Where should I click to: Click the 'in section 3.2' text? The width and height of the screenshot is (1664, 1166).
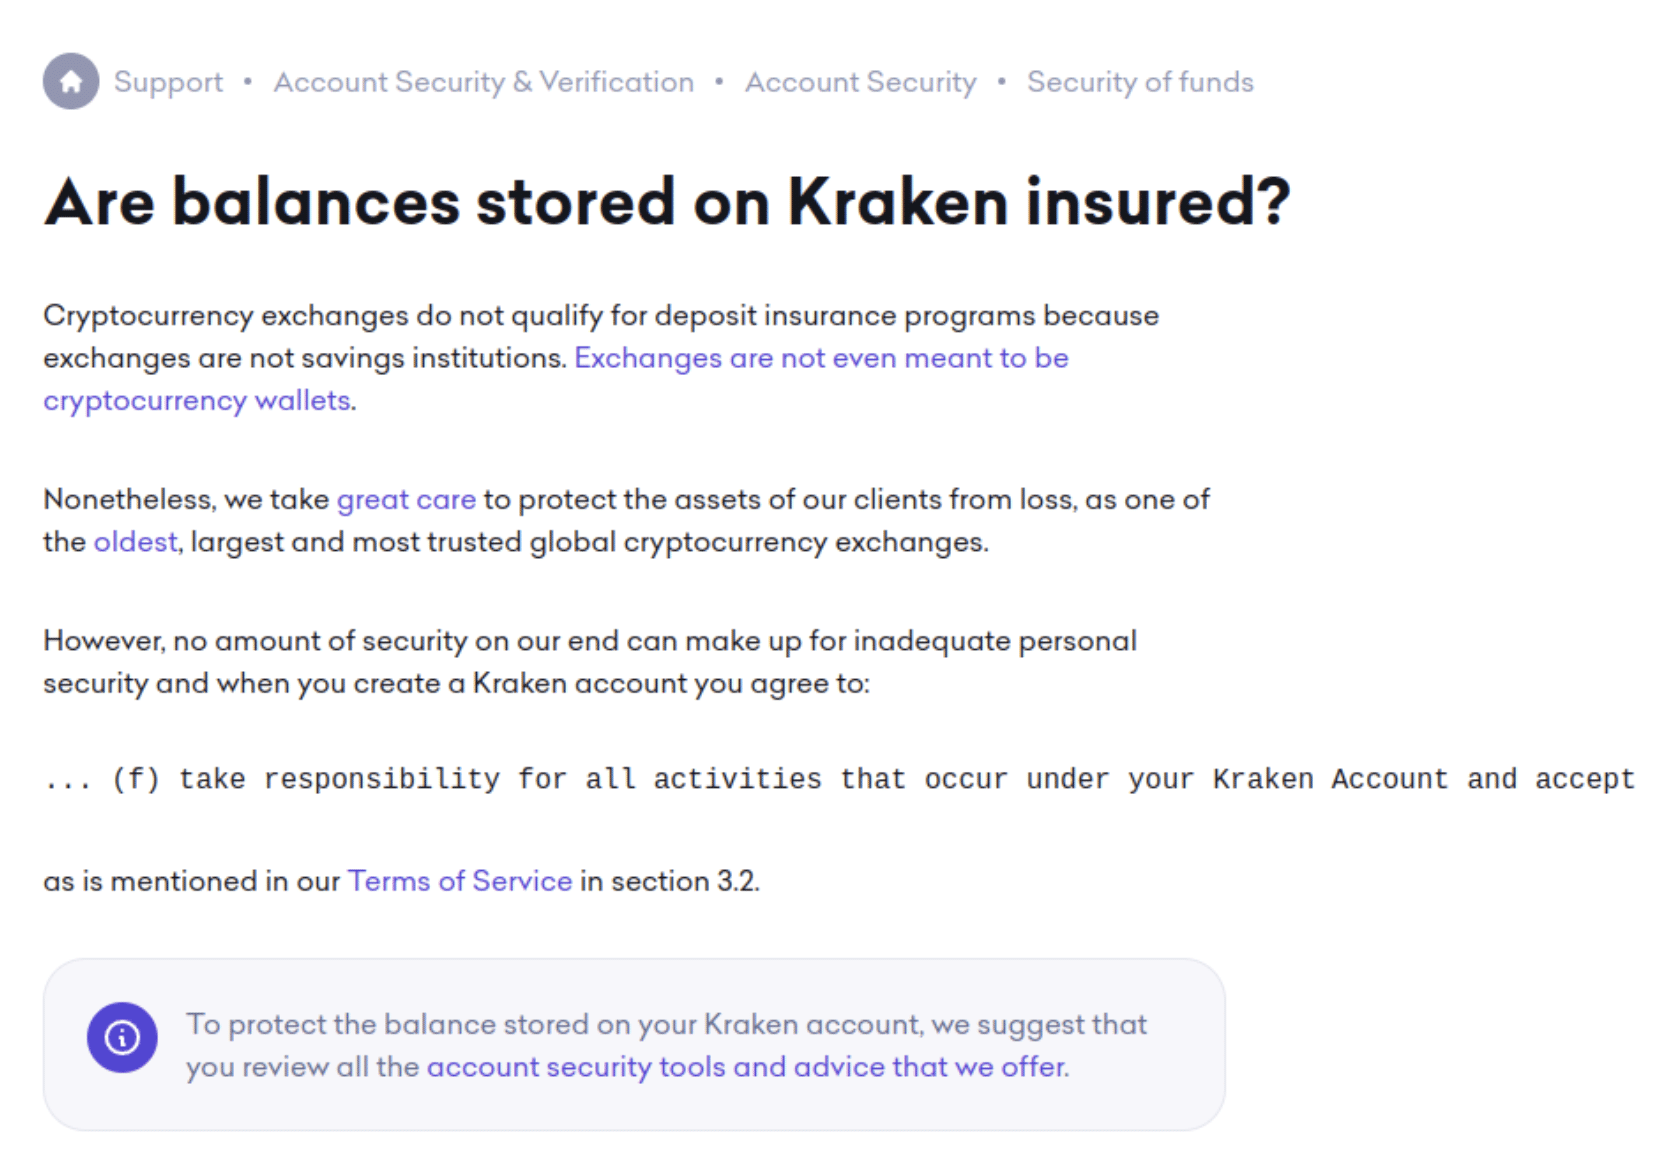point(669,881)
